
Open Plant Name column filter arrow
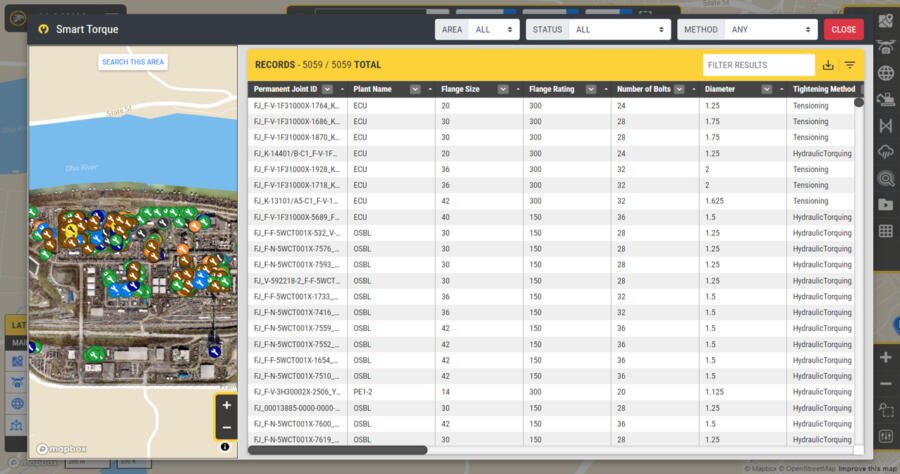(x=415, y=89)
